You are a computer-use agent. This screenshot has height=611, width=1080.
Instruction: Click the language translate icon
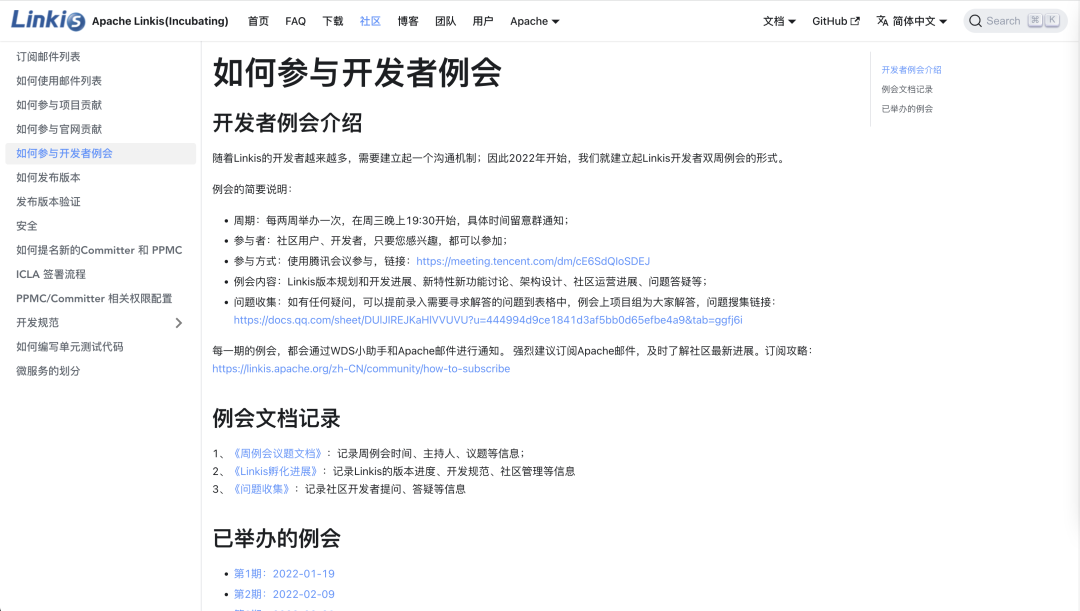point(882,21)
